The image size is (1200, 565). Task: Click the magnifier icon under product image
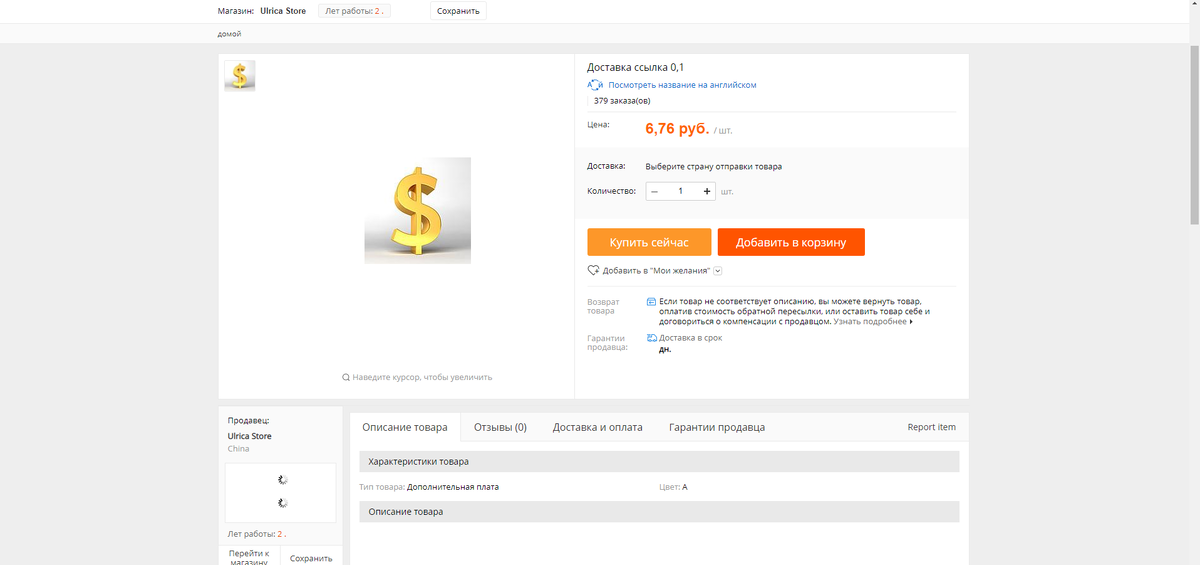[x=346, y=377]
